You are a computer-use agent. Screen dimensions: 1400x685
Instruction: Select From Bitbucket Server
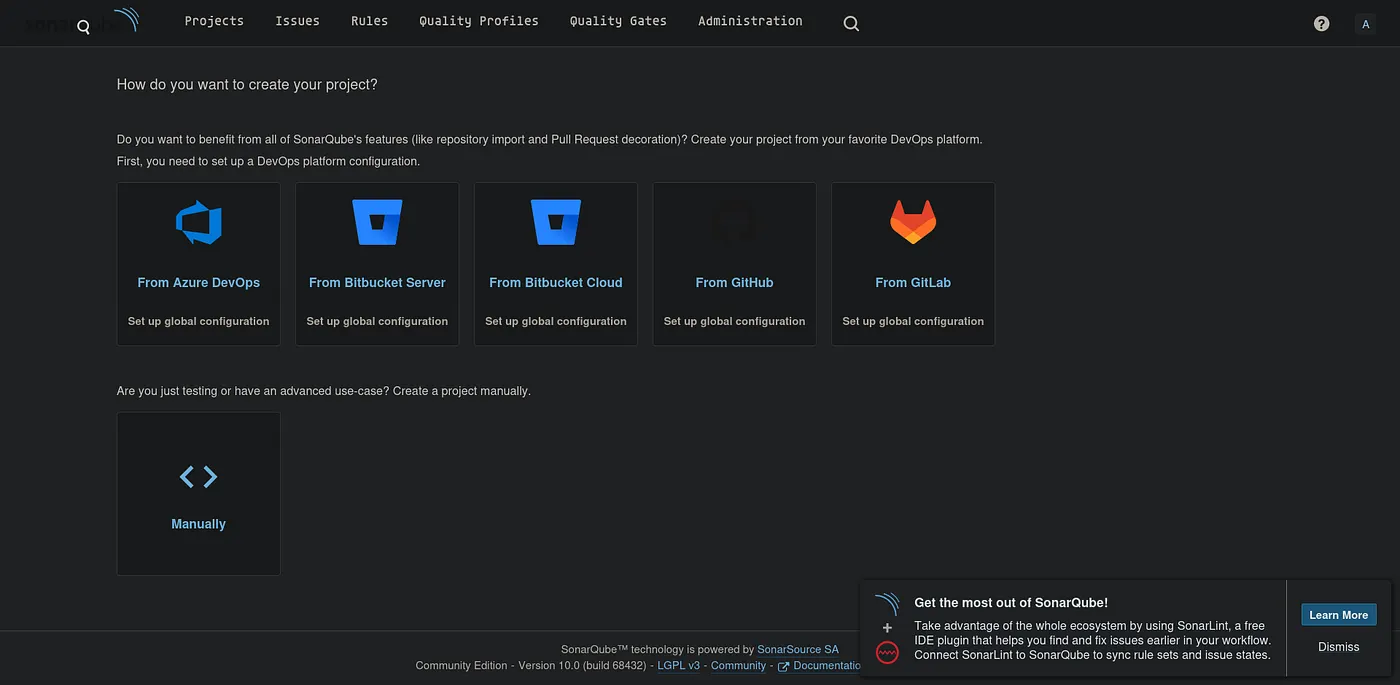(377, 283)
